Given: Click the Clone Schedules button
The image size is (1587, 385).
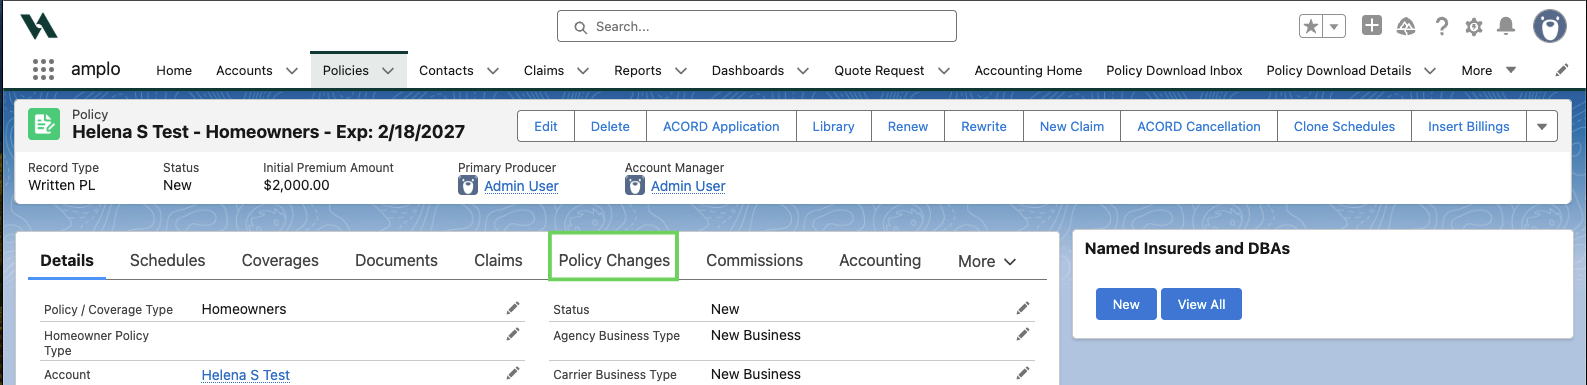Looking at the screenshot, I should pos(1344,126).
